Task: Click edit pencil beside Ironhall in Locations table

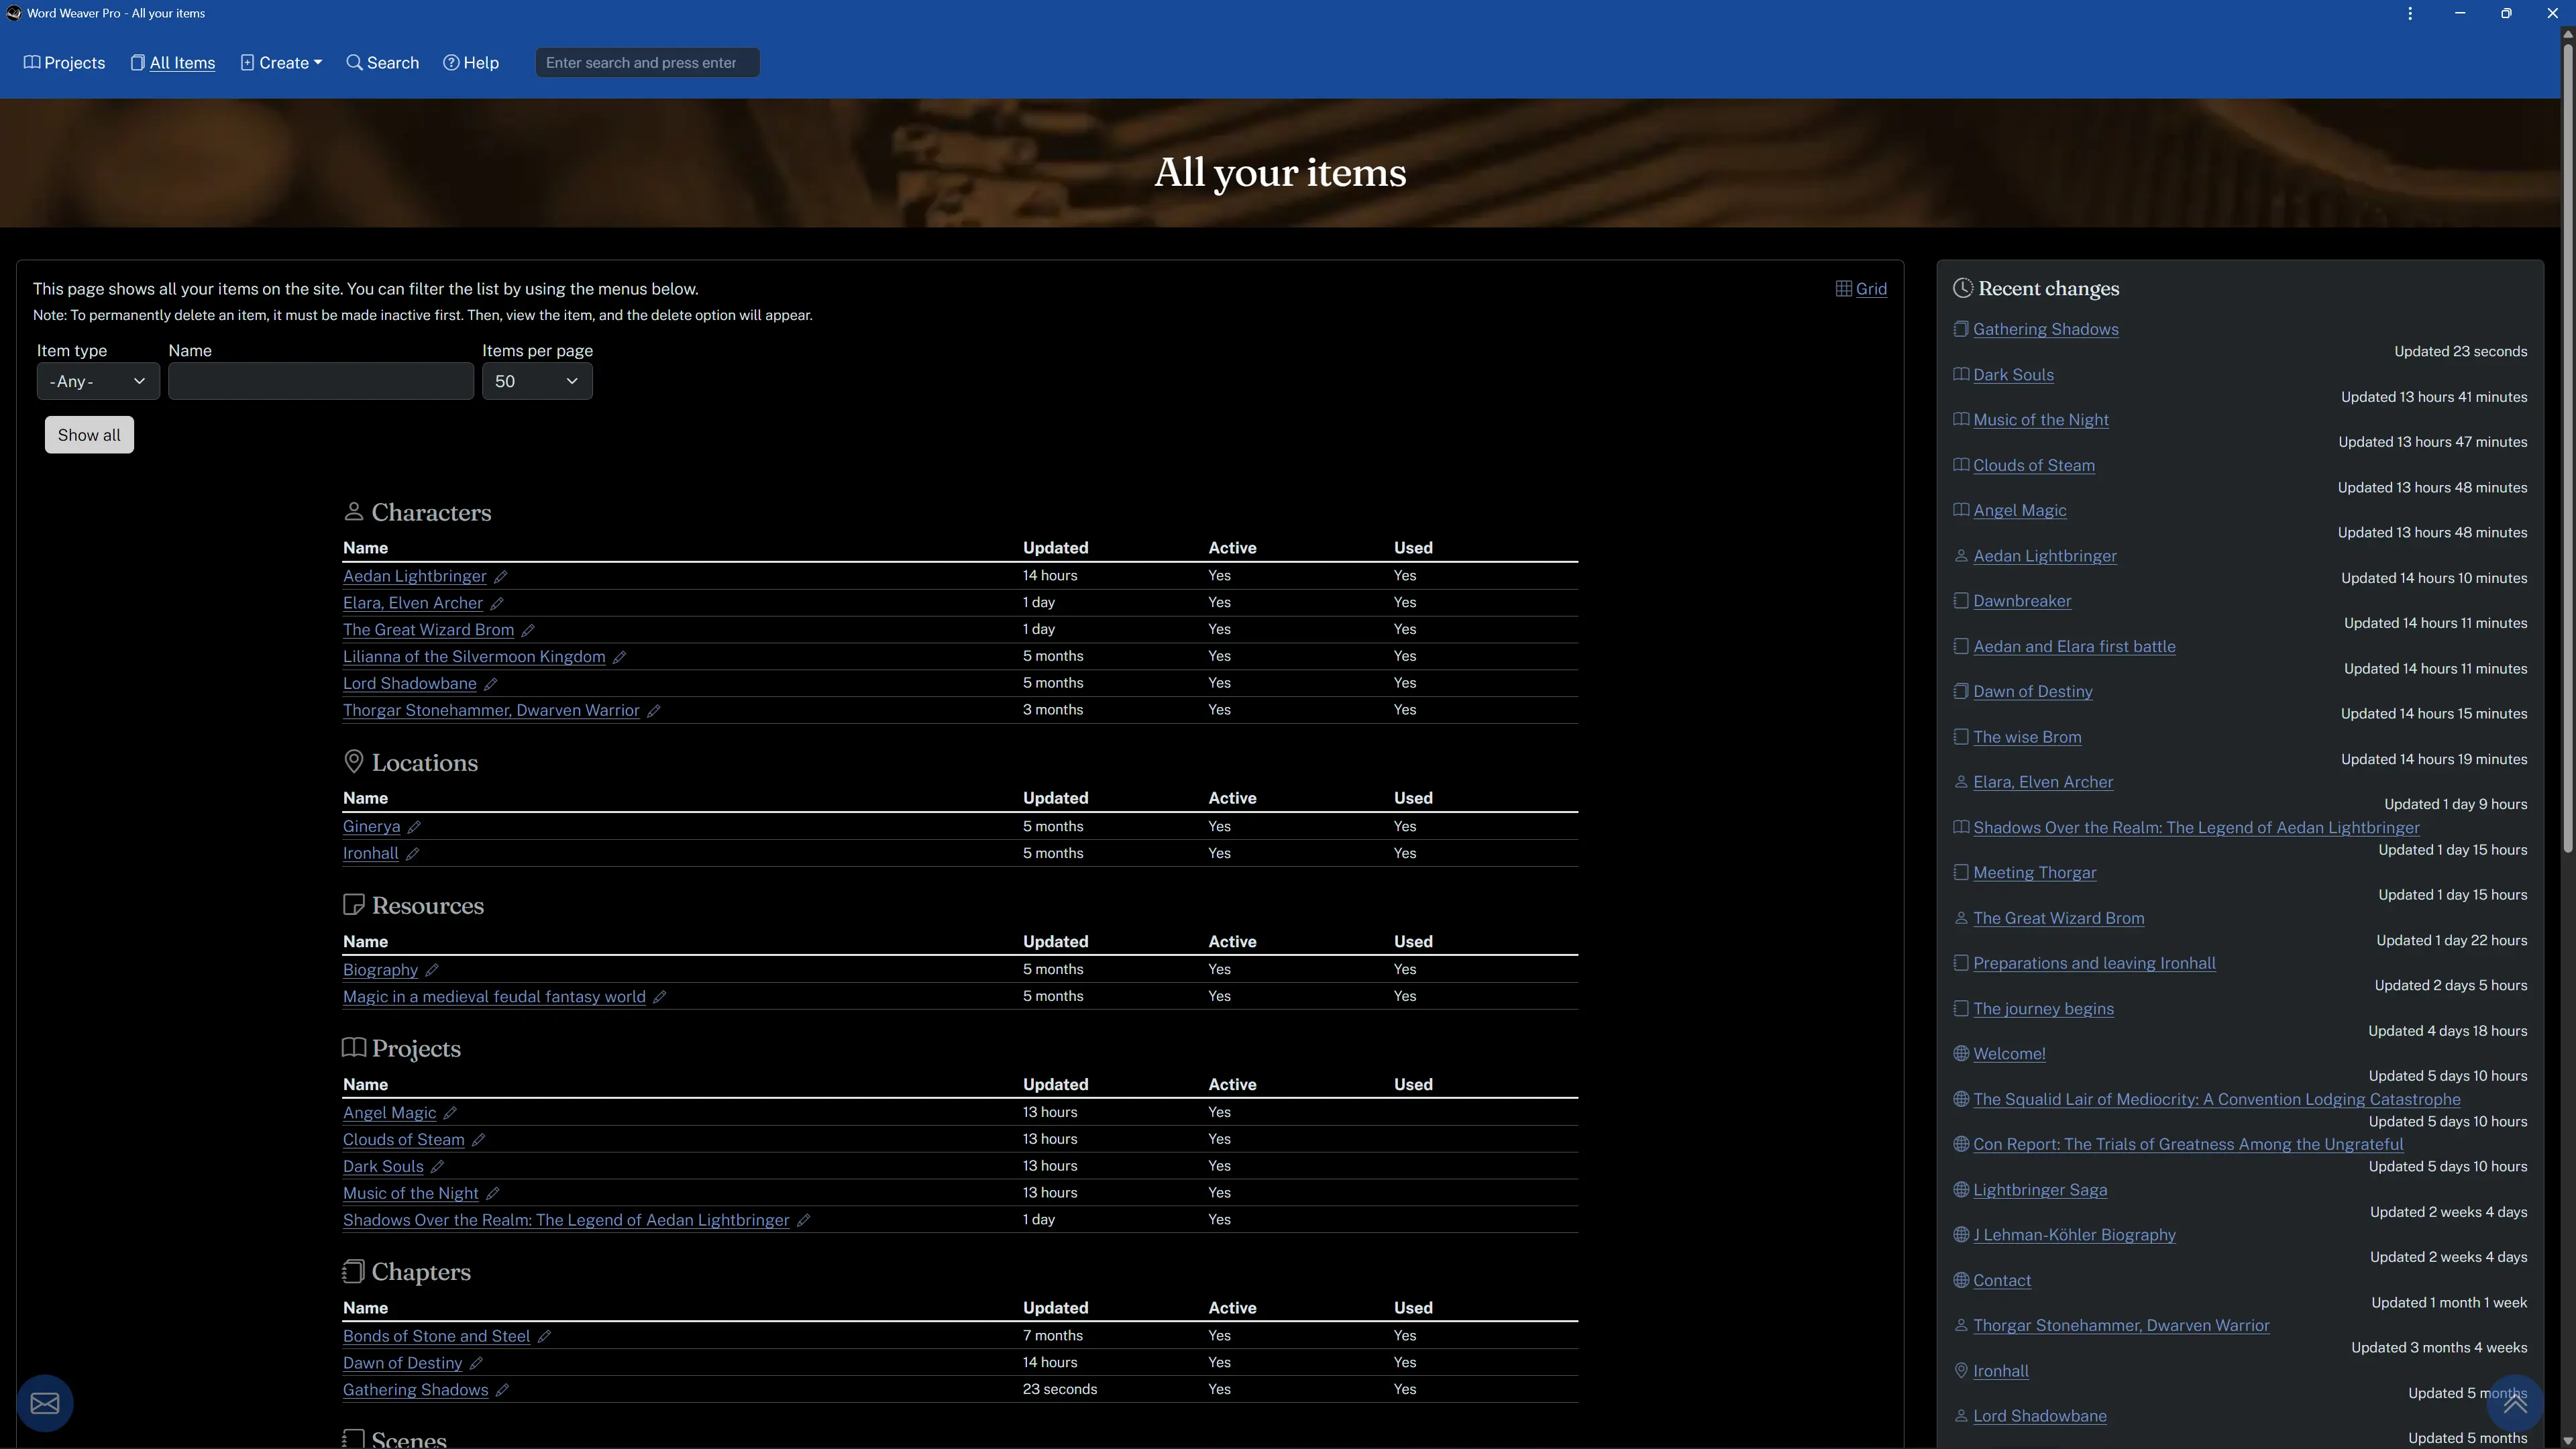Action: (x=412, y=854)
